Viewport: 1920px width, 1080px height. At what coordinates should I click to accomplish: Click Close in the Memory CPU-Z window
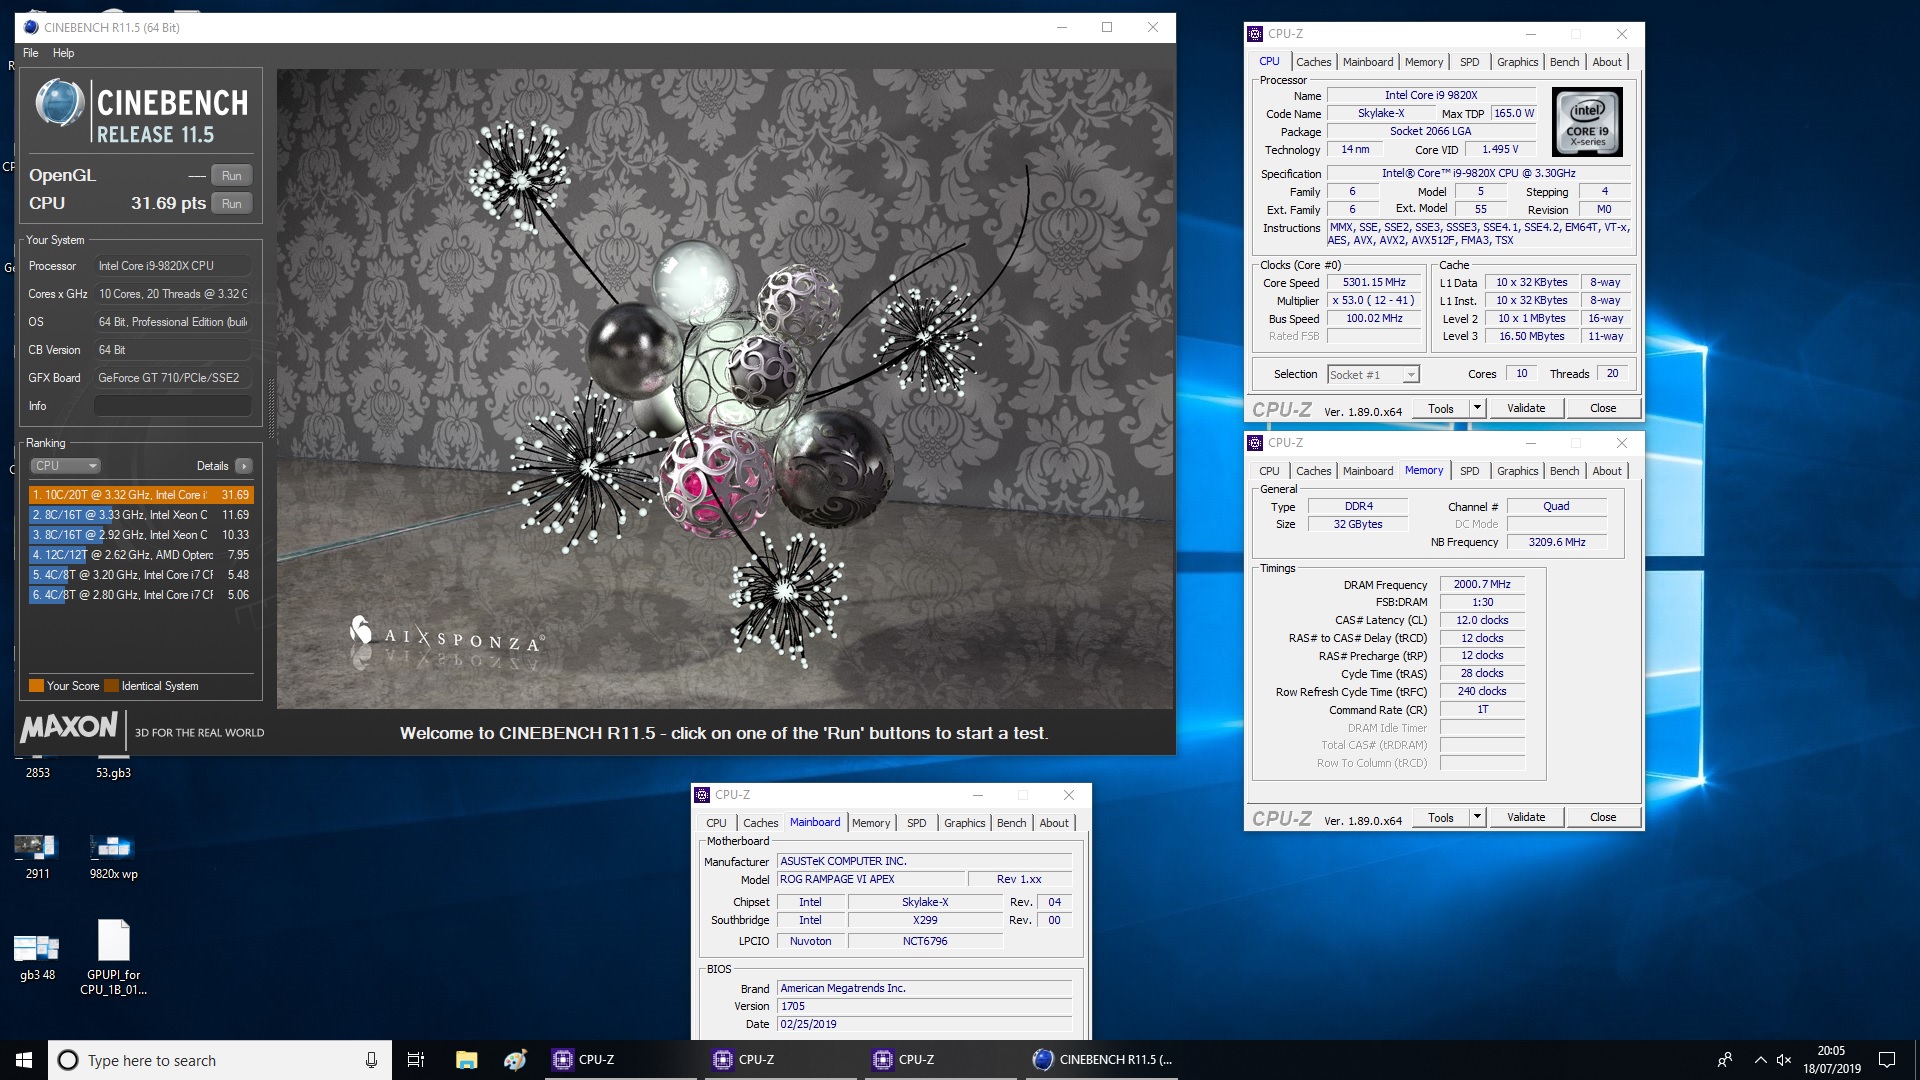click(1603, 817)
